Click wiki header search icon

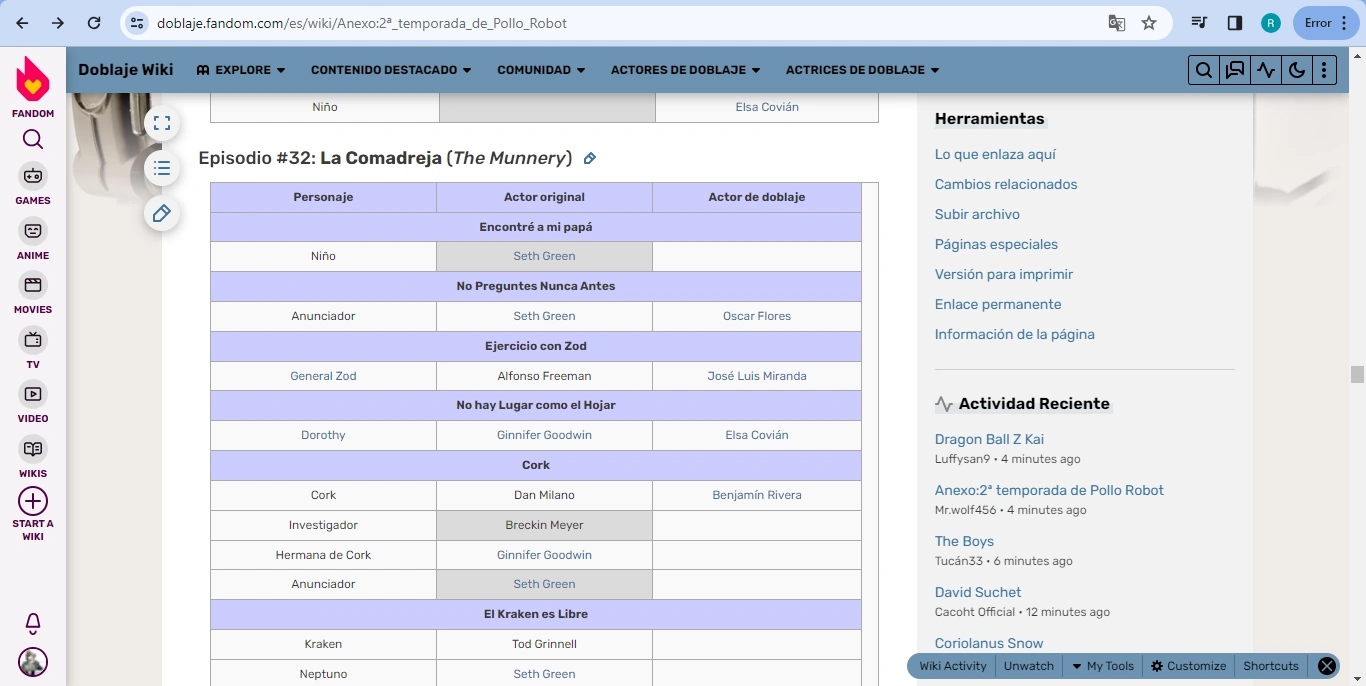click(1204, 70)
